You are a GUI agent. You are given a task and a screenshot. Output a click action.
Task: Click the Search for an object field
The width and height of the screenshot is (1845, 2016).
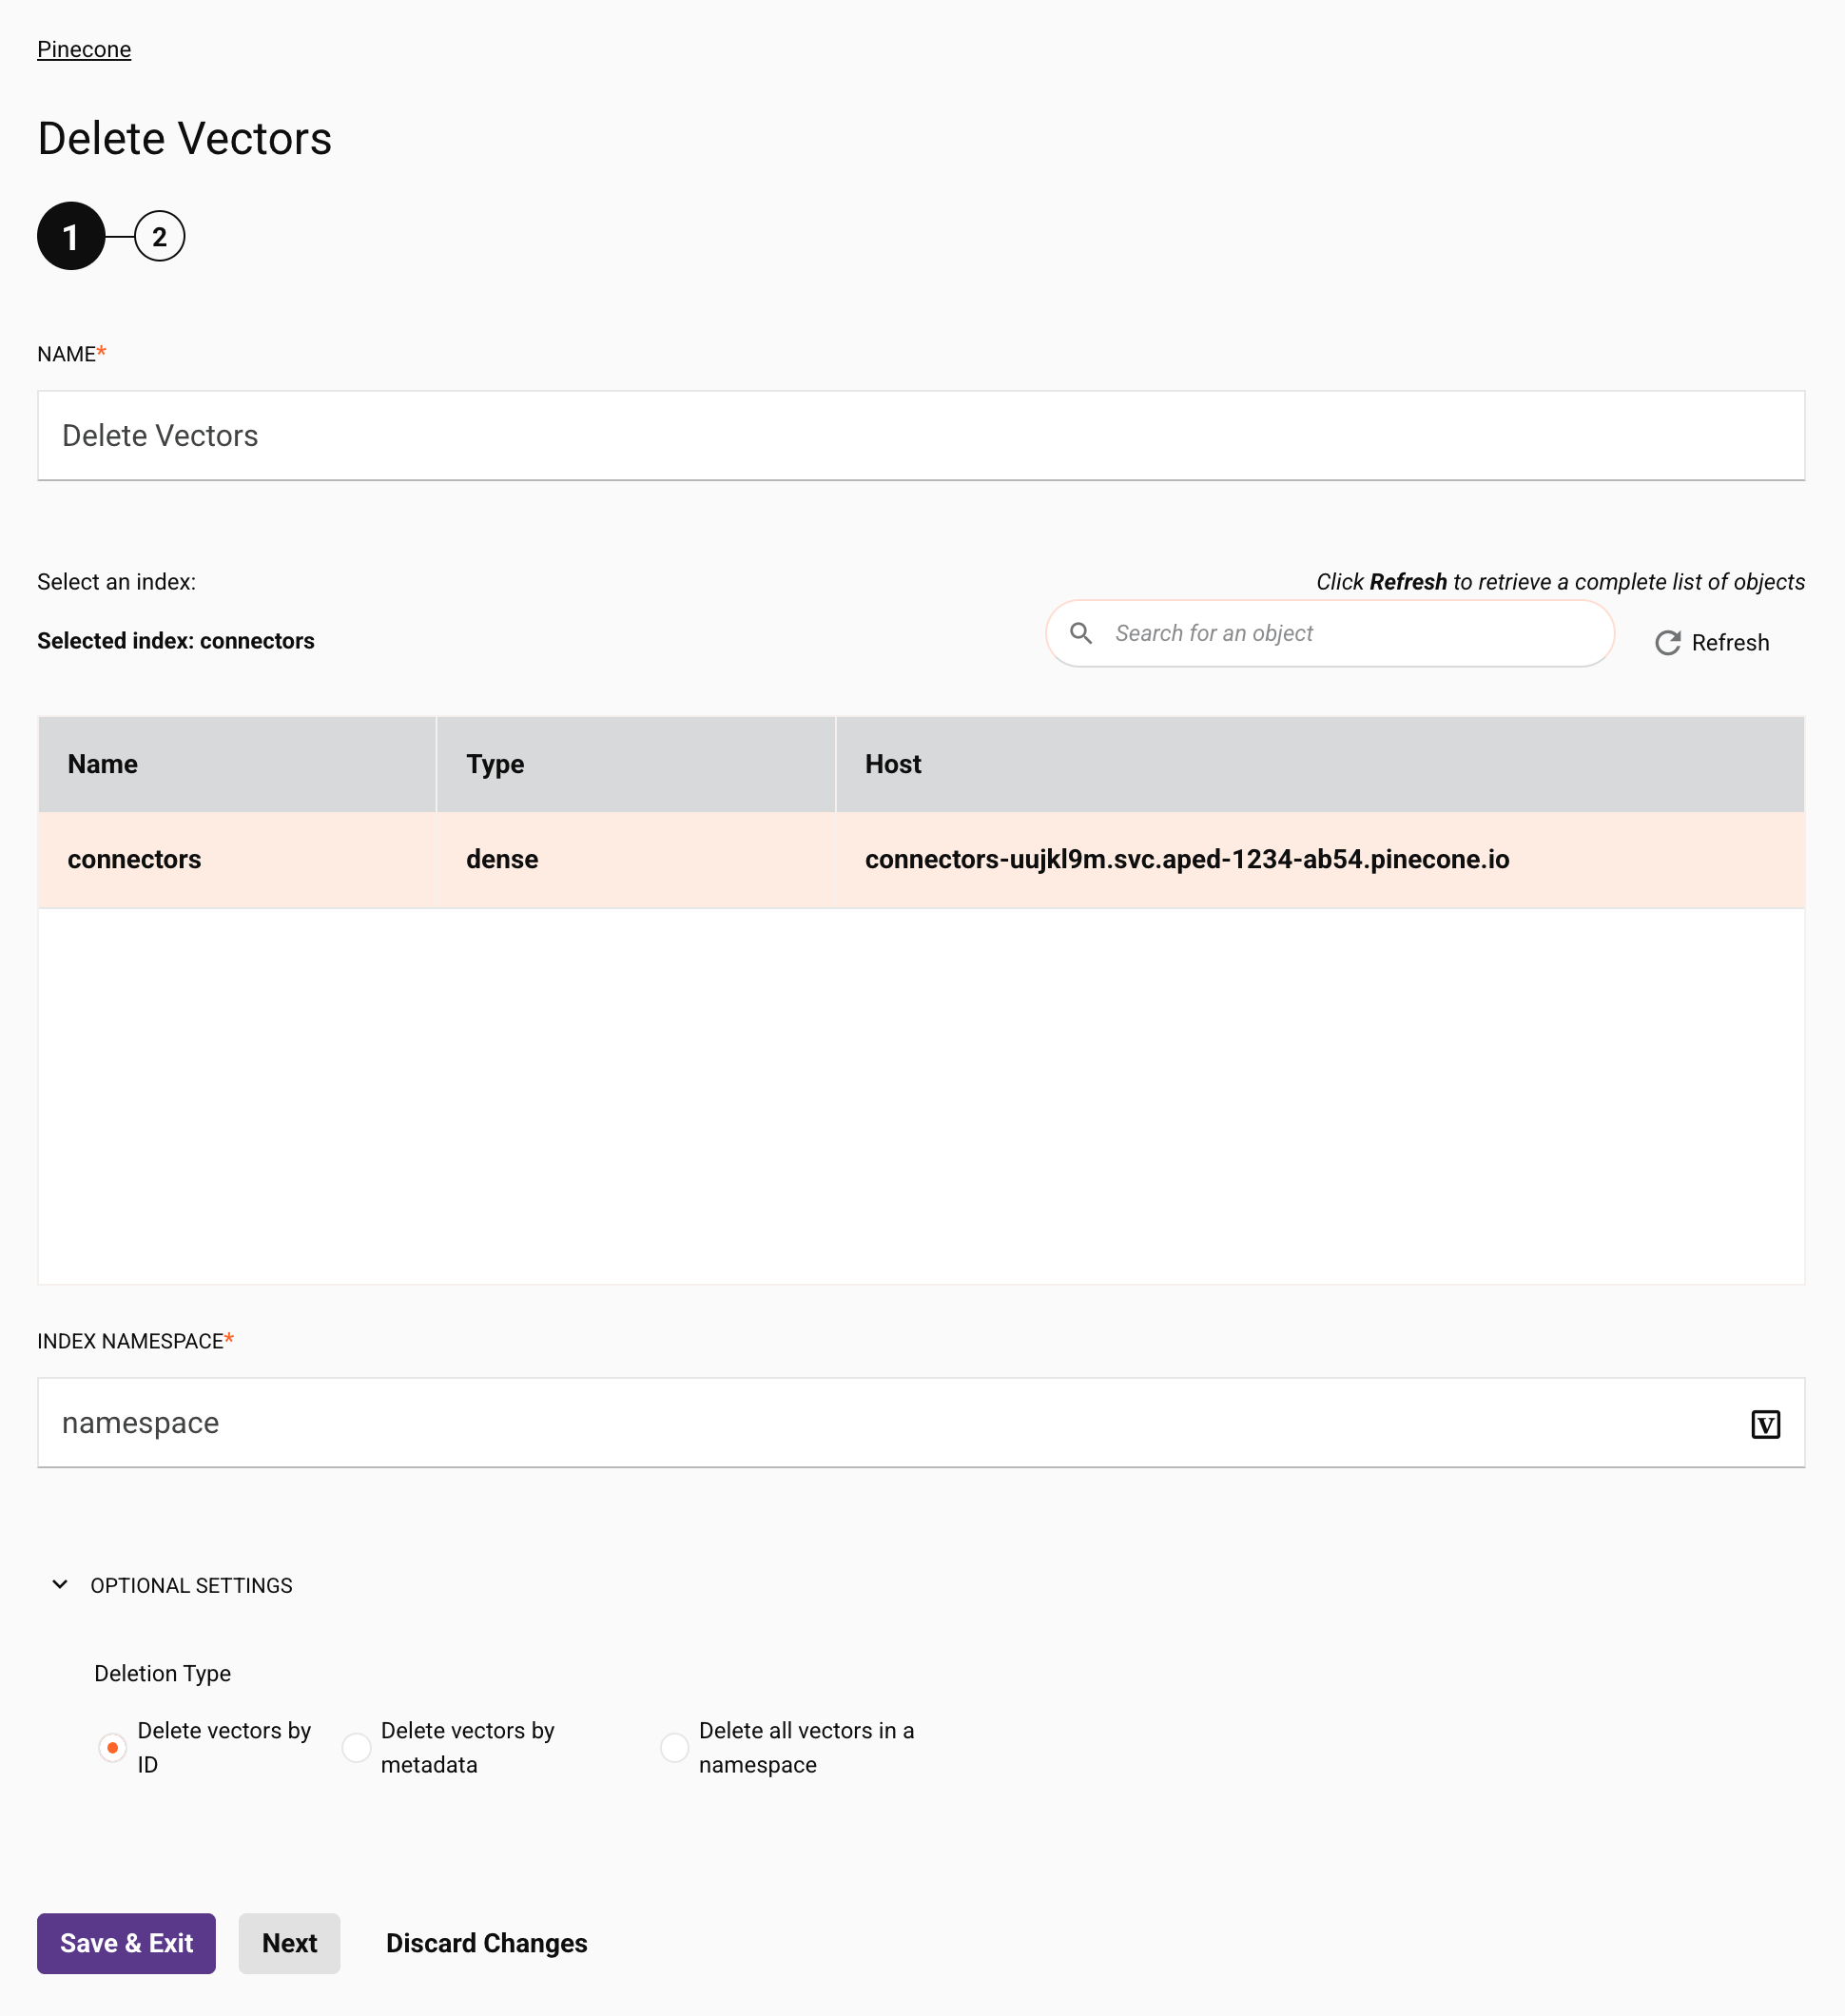(x=1330, y=633)
